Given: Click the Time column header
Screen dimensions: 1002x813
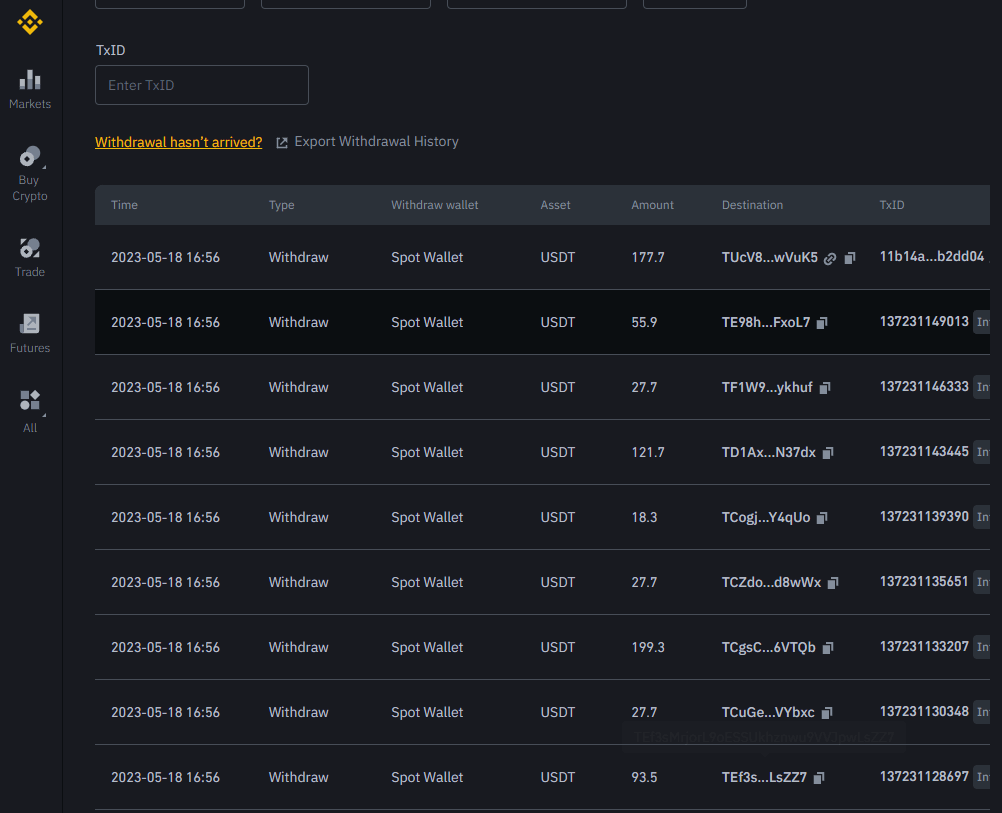Looking at the screenshot, I should click(x=124, y=205).
